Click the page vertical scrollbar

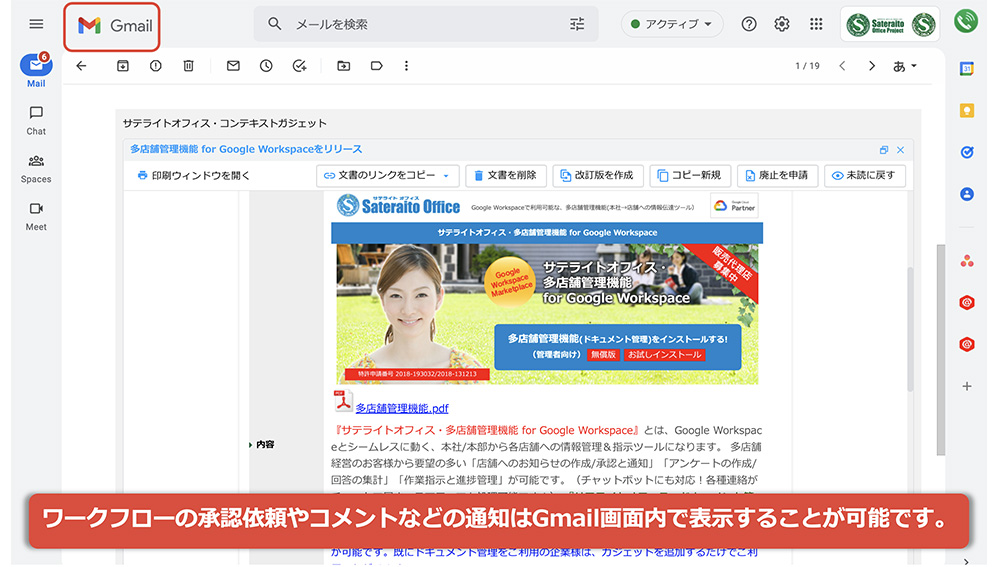pyautogui.click(x=940, y=350)
